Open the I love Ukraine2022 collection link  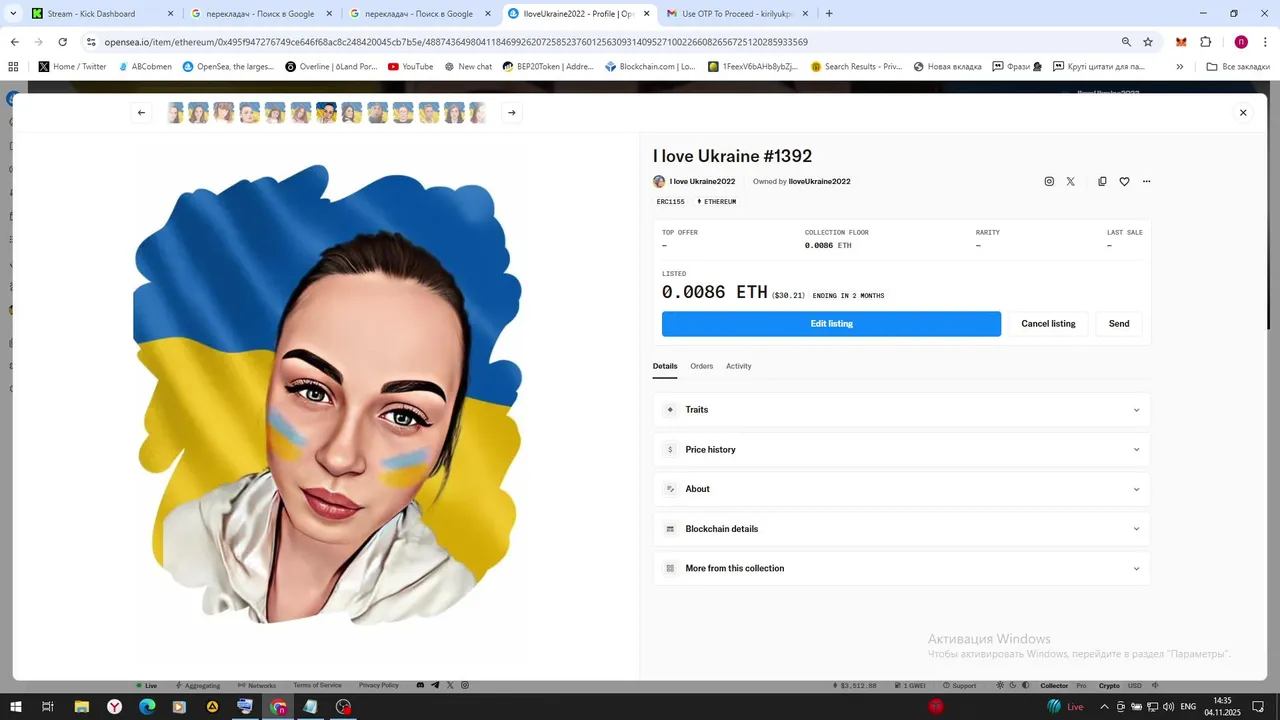(702, 182)
